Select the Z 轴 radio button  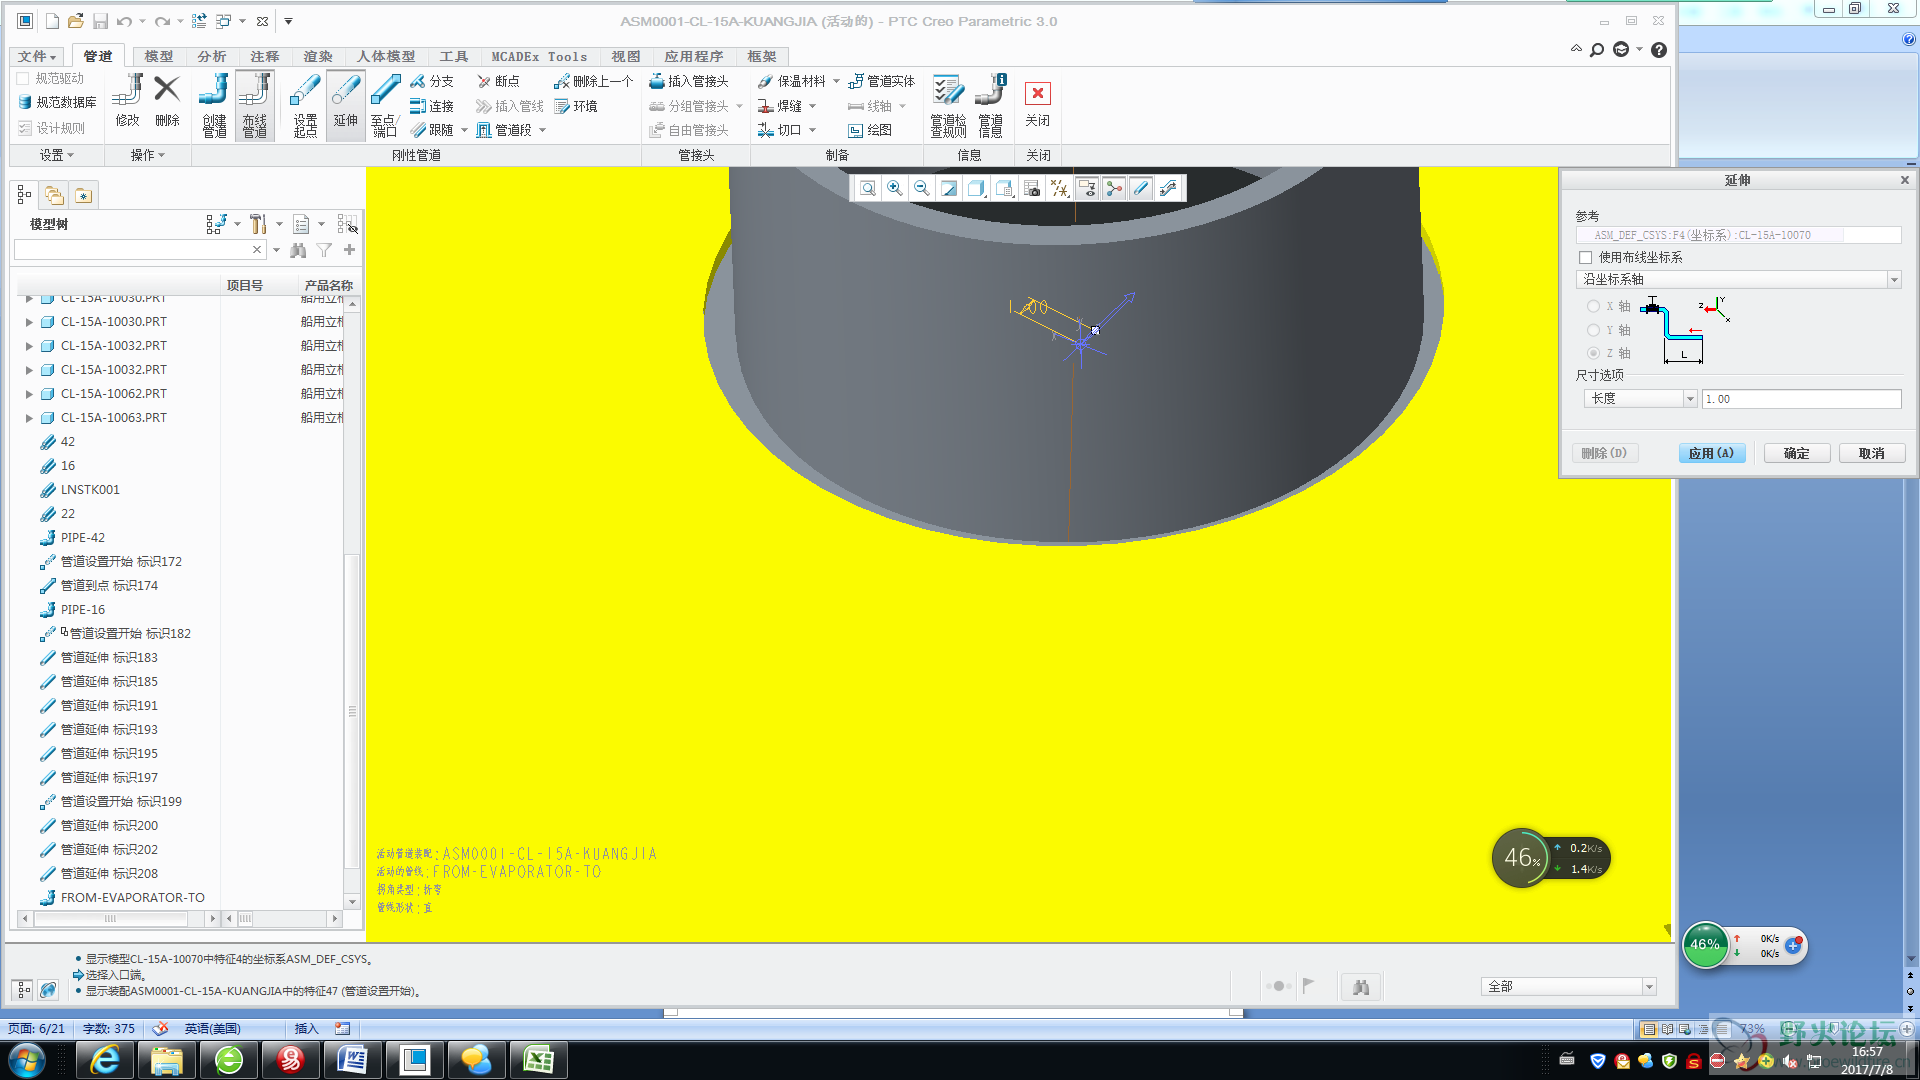click(x=1593, y=353)
